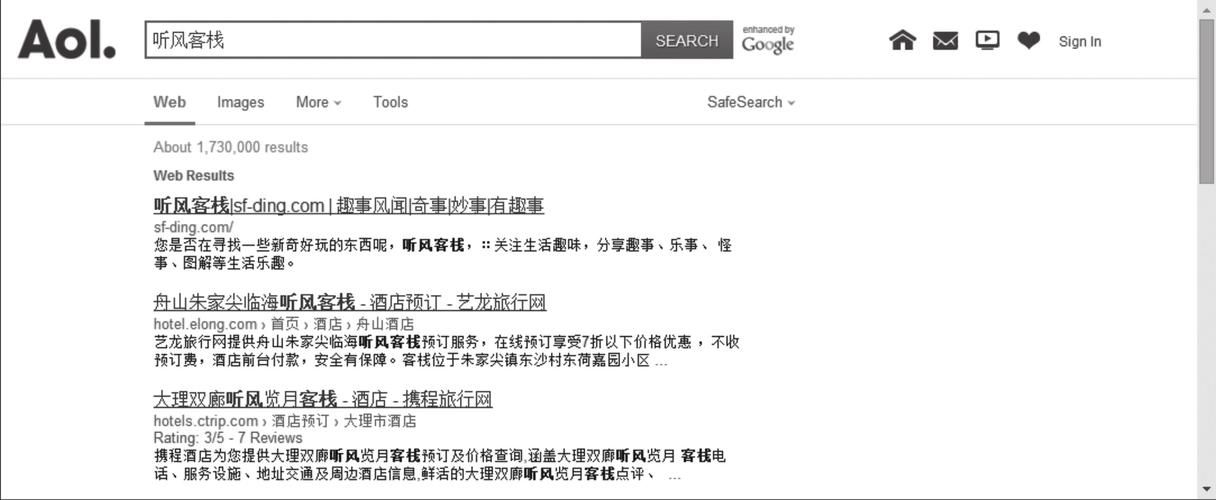Click the sf-ding.com/ URL text
The height and width of the screenshot is (500, 1216).
pyautogui.click(x=193, y=227)
